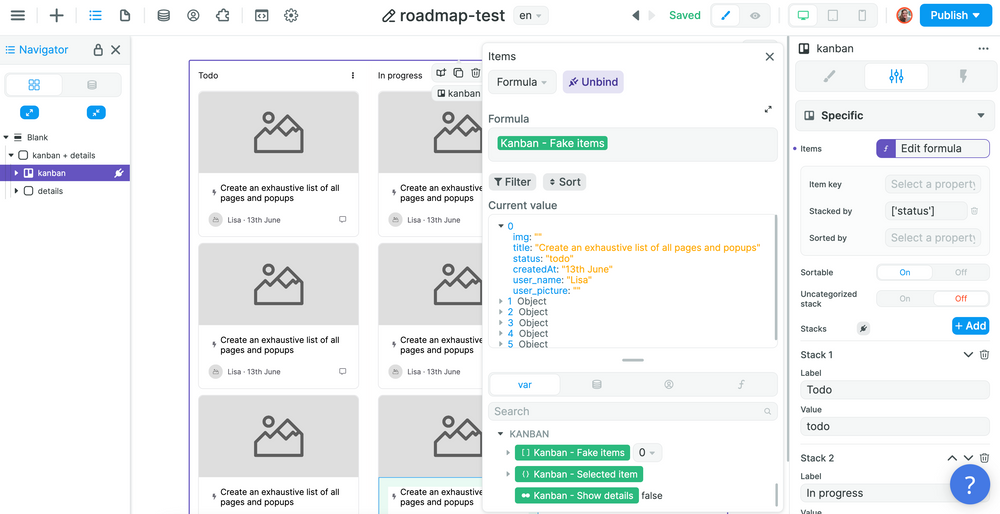Open the Formula type dropdown
The image size is (1000, 514).
(522, 82)
